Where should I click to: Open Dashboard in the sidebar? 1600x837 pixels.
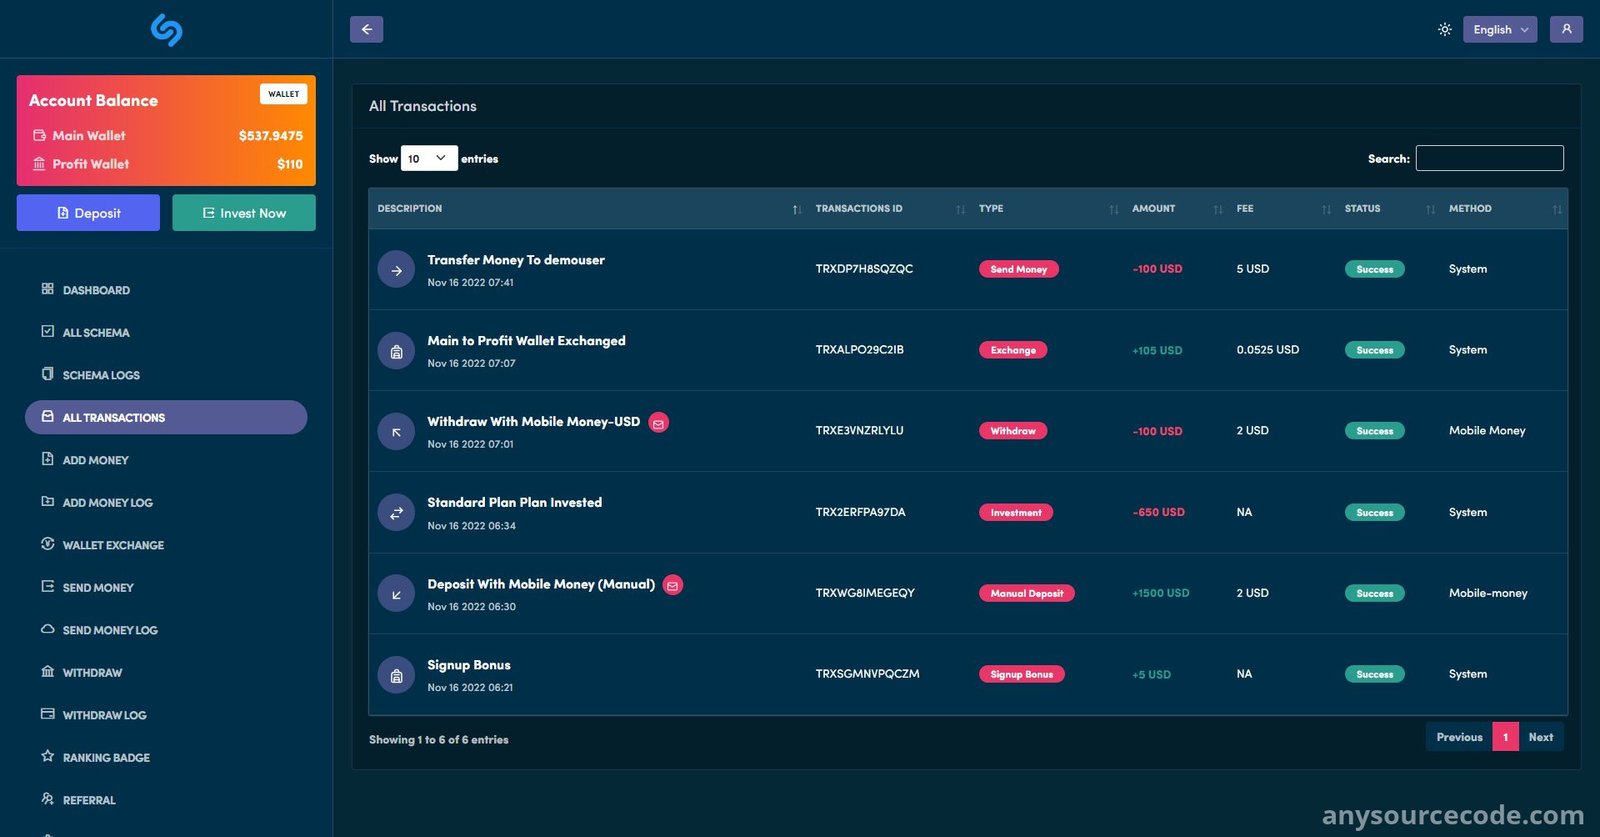click(x=166, y=290)
